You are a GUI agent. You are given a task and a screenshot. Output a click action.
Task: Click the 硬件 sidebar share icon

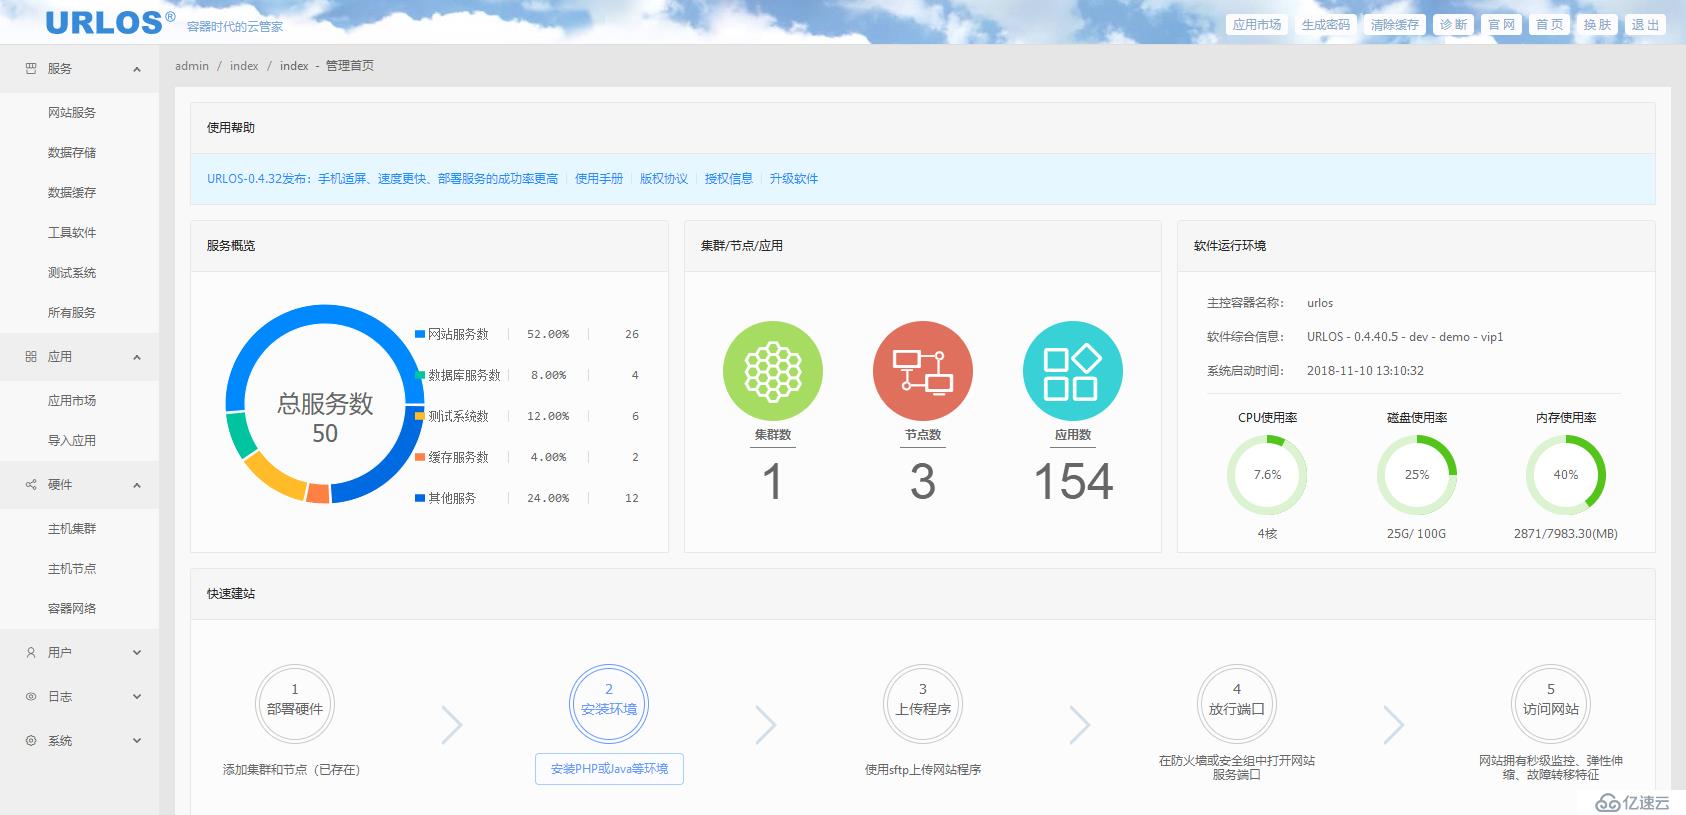tap(31, 485)
